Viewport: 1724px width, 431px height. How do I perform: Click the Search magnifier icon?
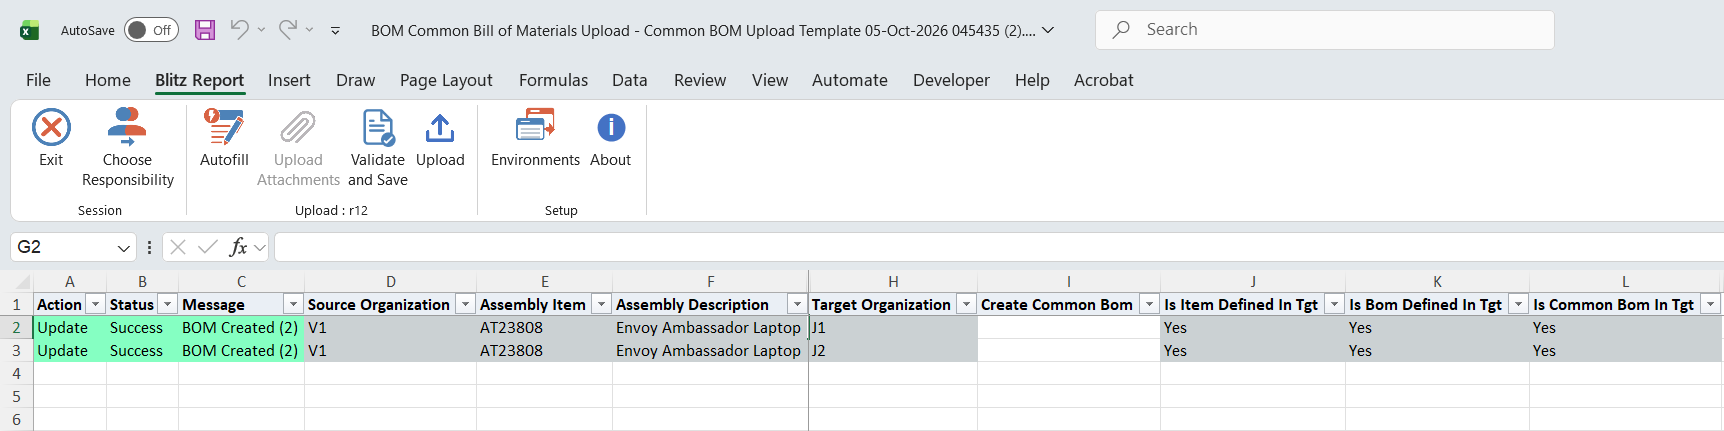point(1122,30)
